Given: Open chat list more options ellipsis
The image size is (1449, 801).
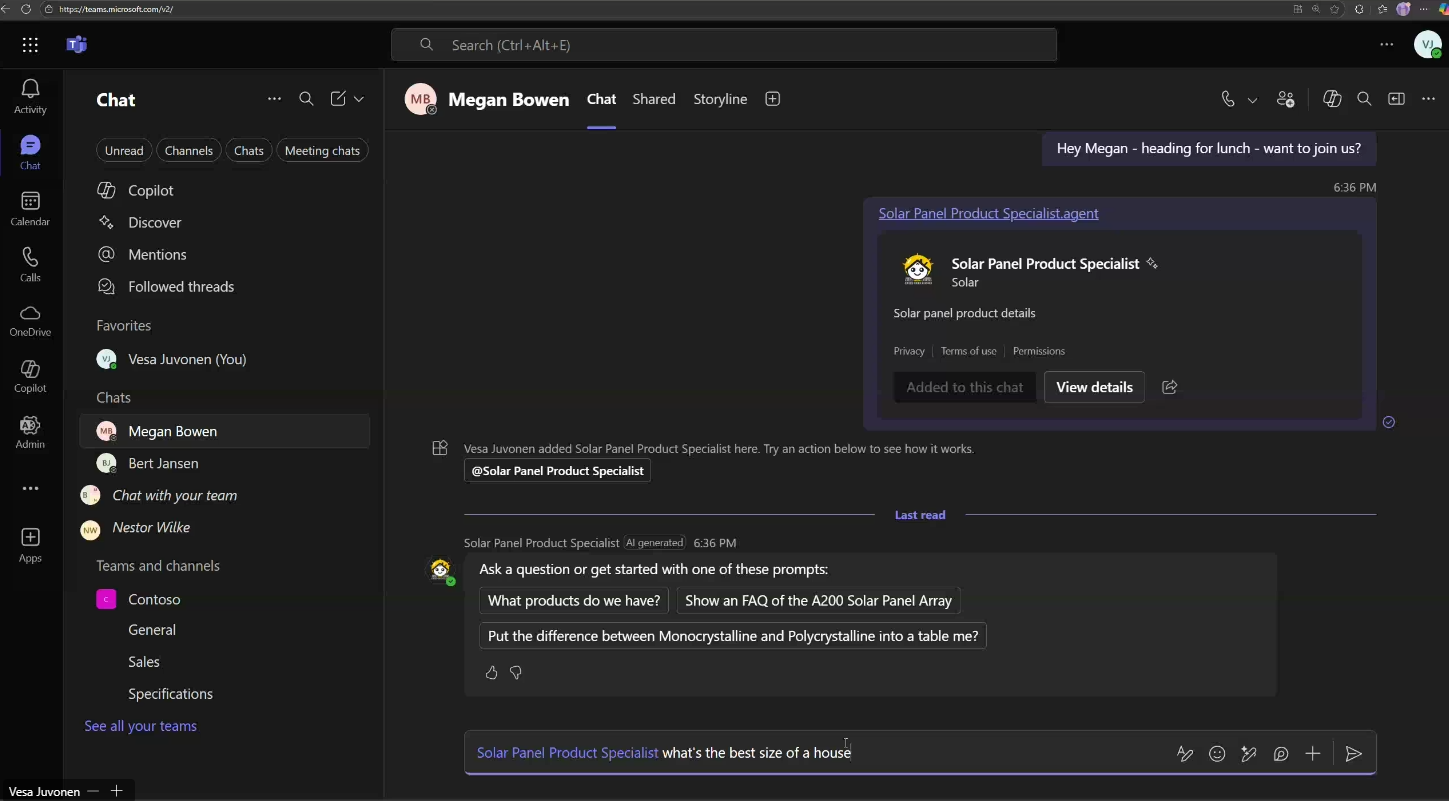Looking at the screenshot, I should tap(274, 99).
